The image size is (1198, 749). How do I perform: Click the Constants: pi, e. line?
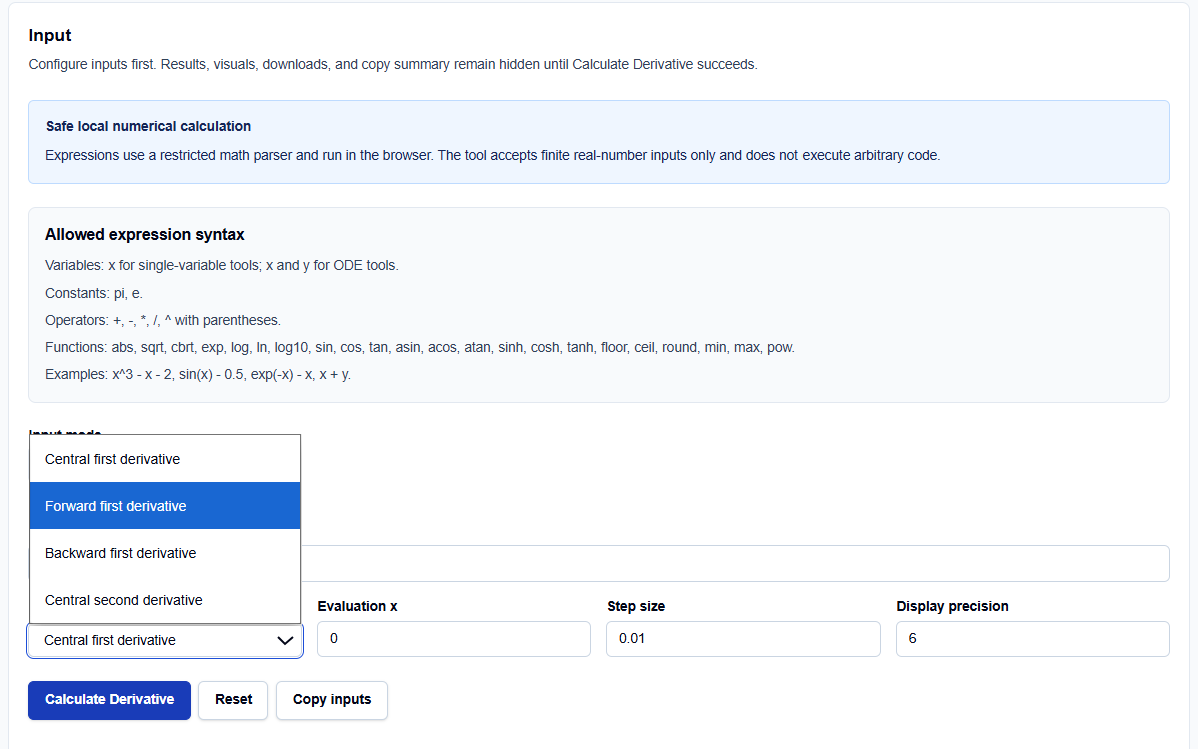pyautogui.click(x=94, y=293)
